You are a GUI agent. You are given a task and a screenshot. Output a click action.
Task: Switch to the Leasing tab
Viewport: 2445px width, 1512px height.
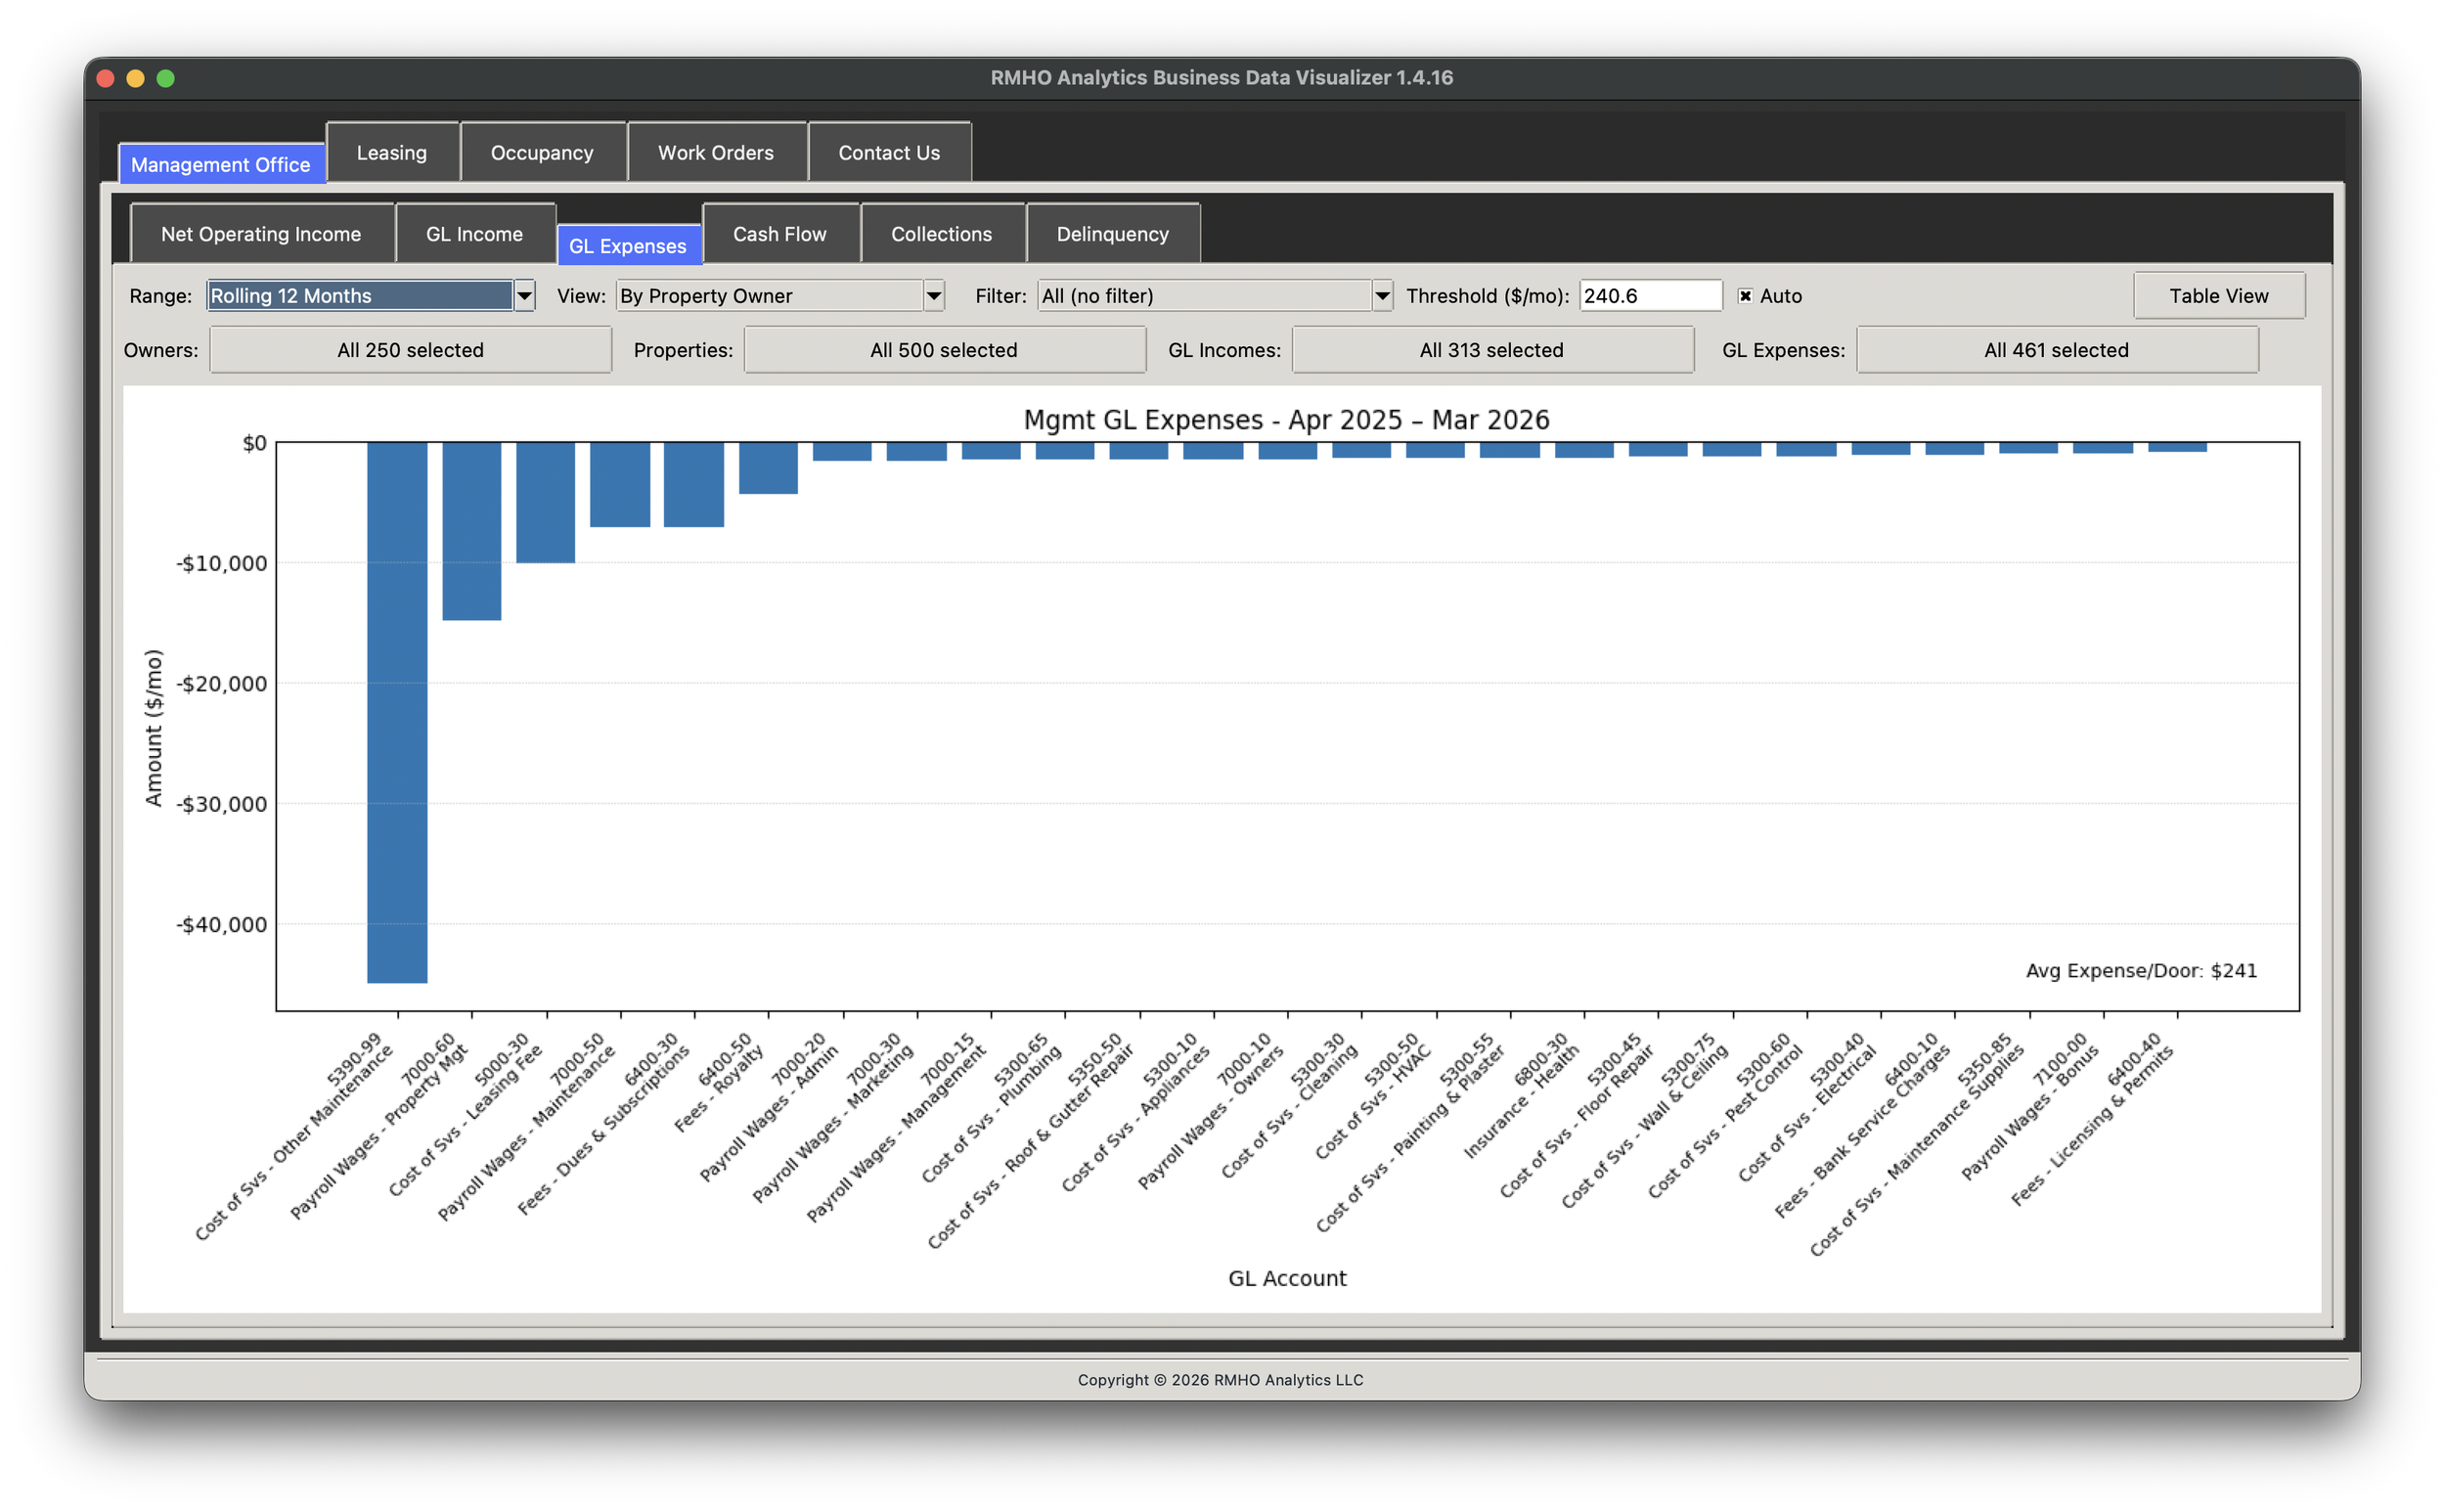pos(392,153)
